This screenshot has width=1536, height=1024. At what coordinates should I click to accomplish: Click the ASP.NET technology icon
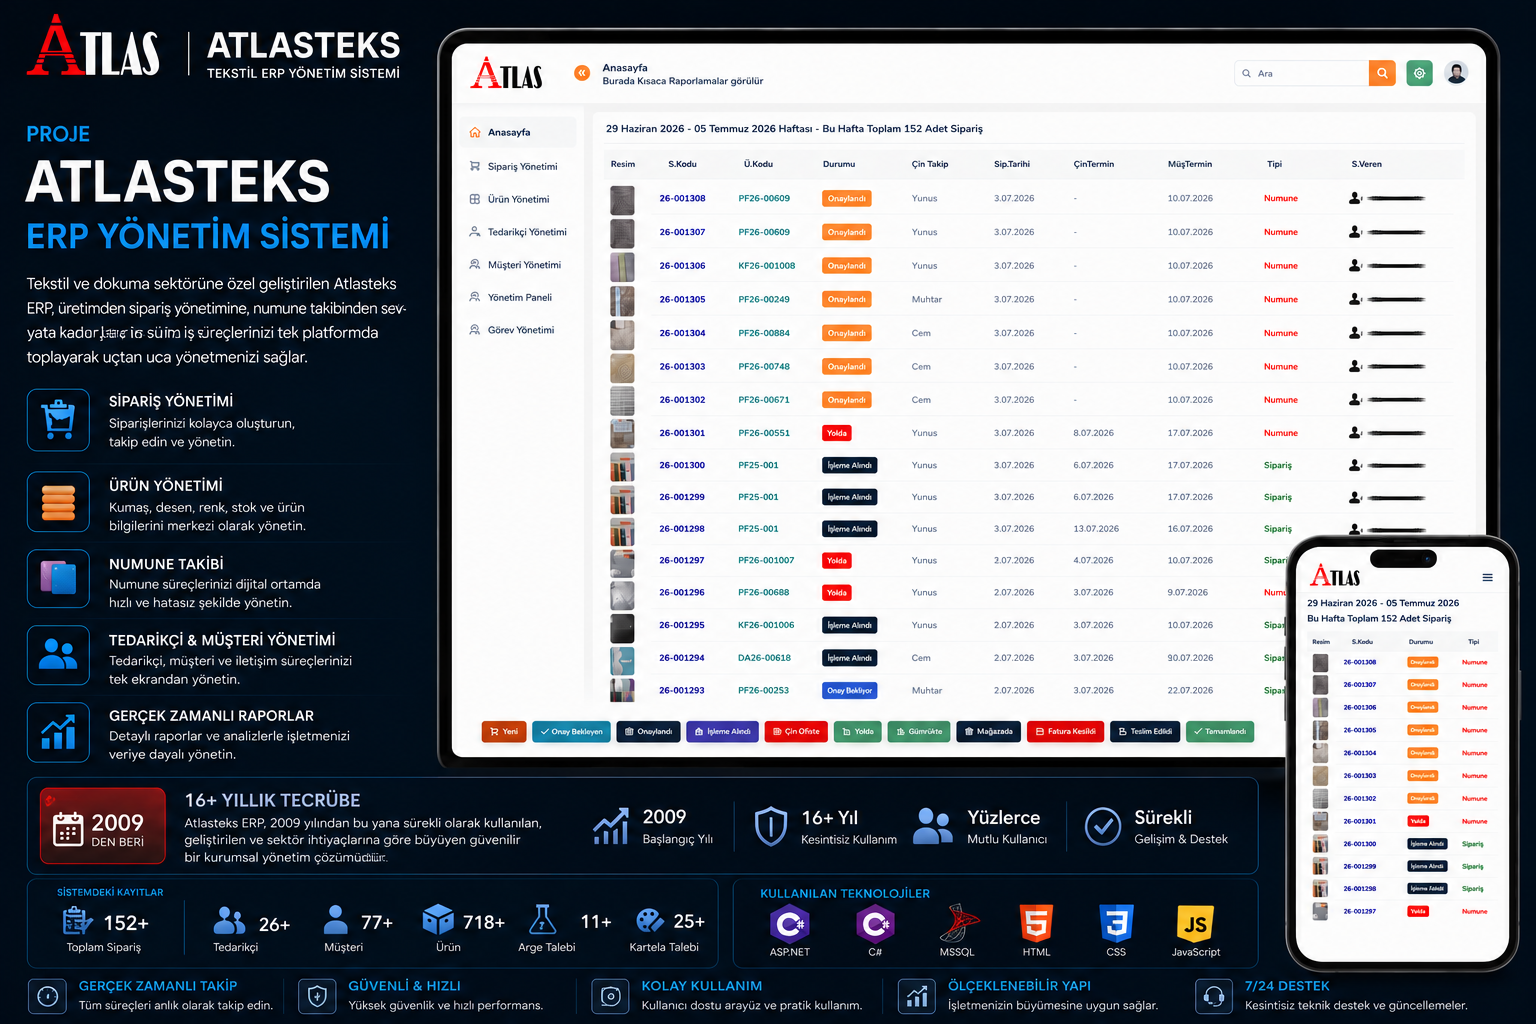(x=789, y=924)
